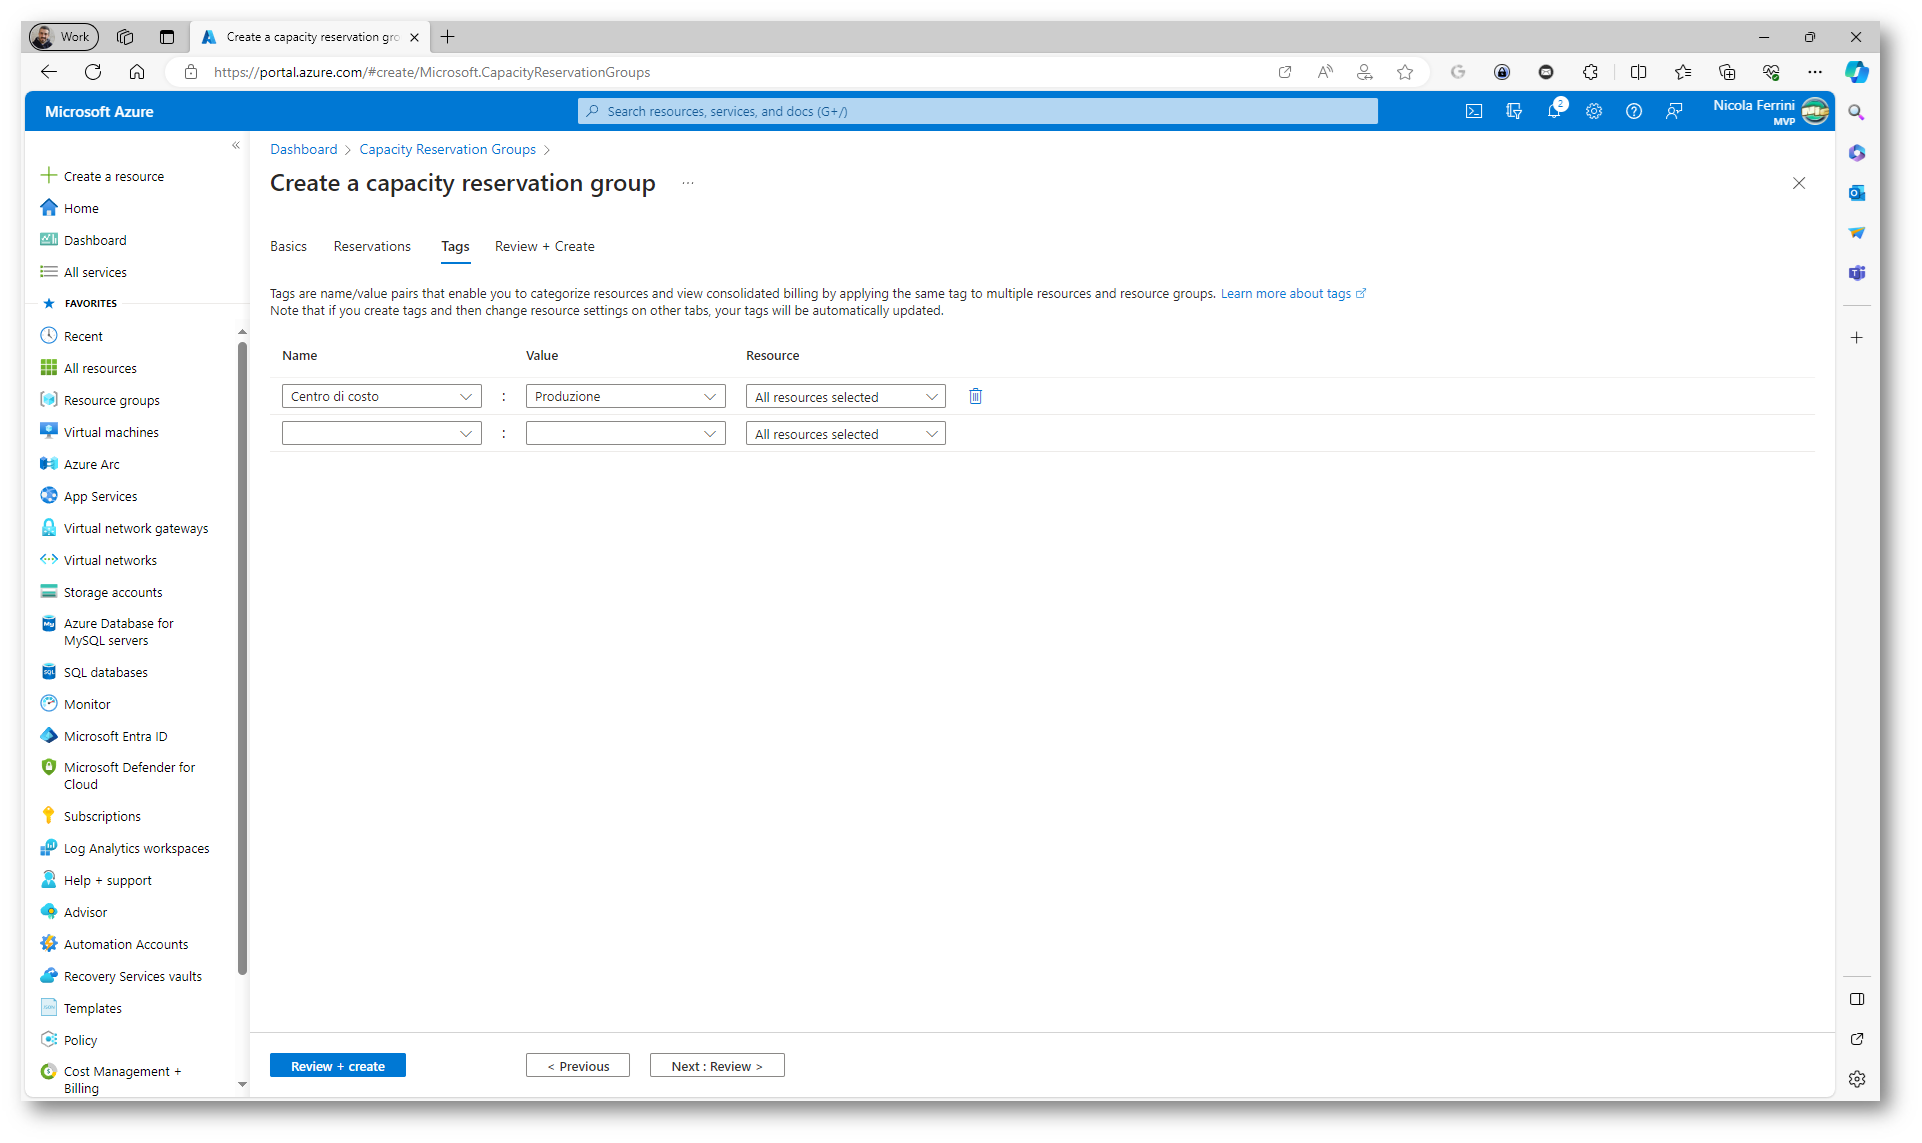Open portal settings gear in Azure header
The width and height of the screenshot is (1922, 1143).
pos(1594,111)
